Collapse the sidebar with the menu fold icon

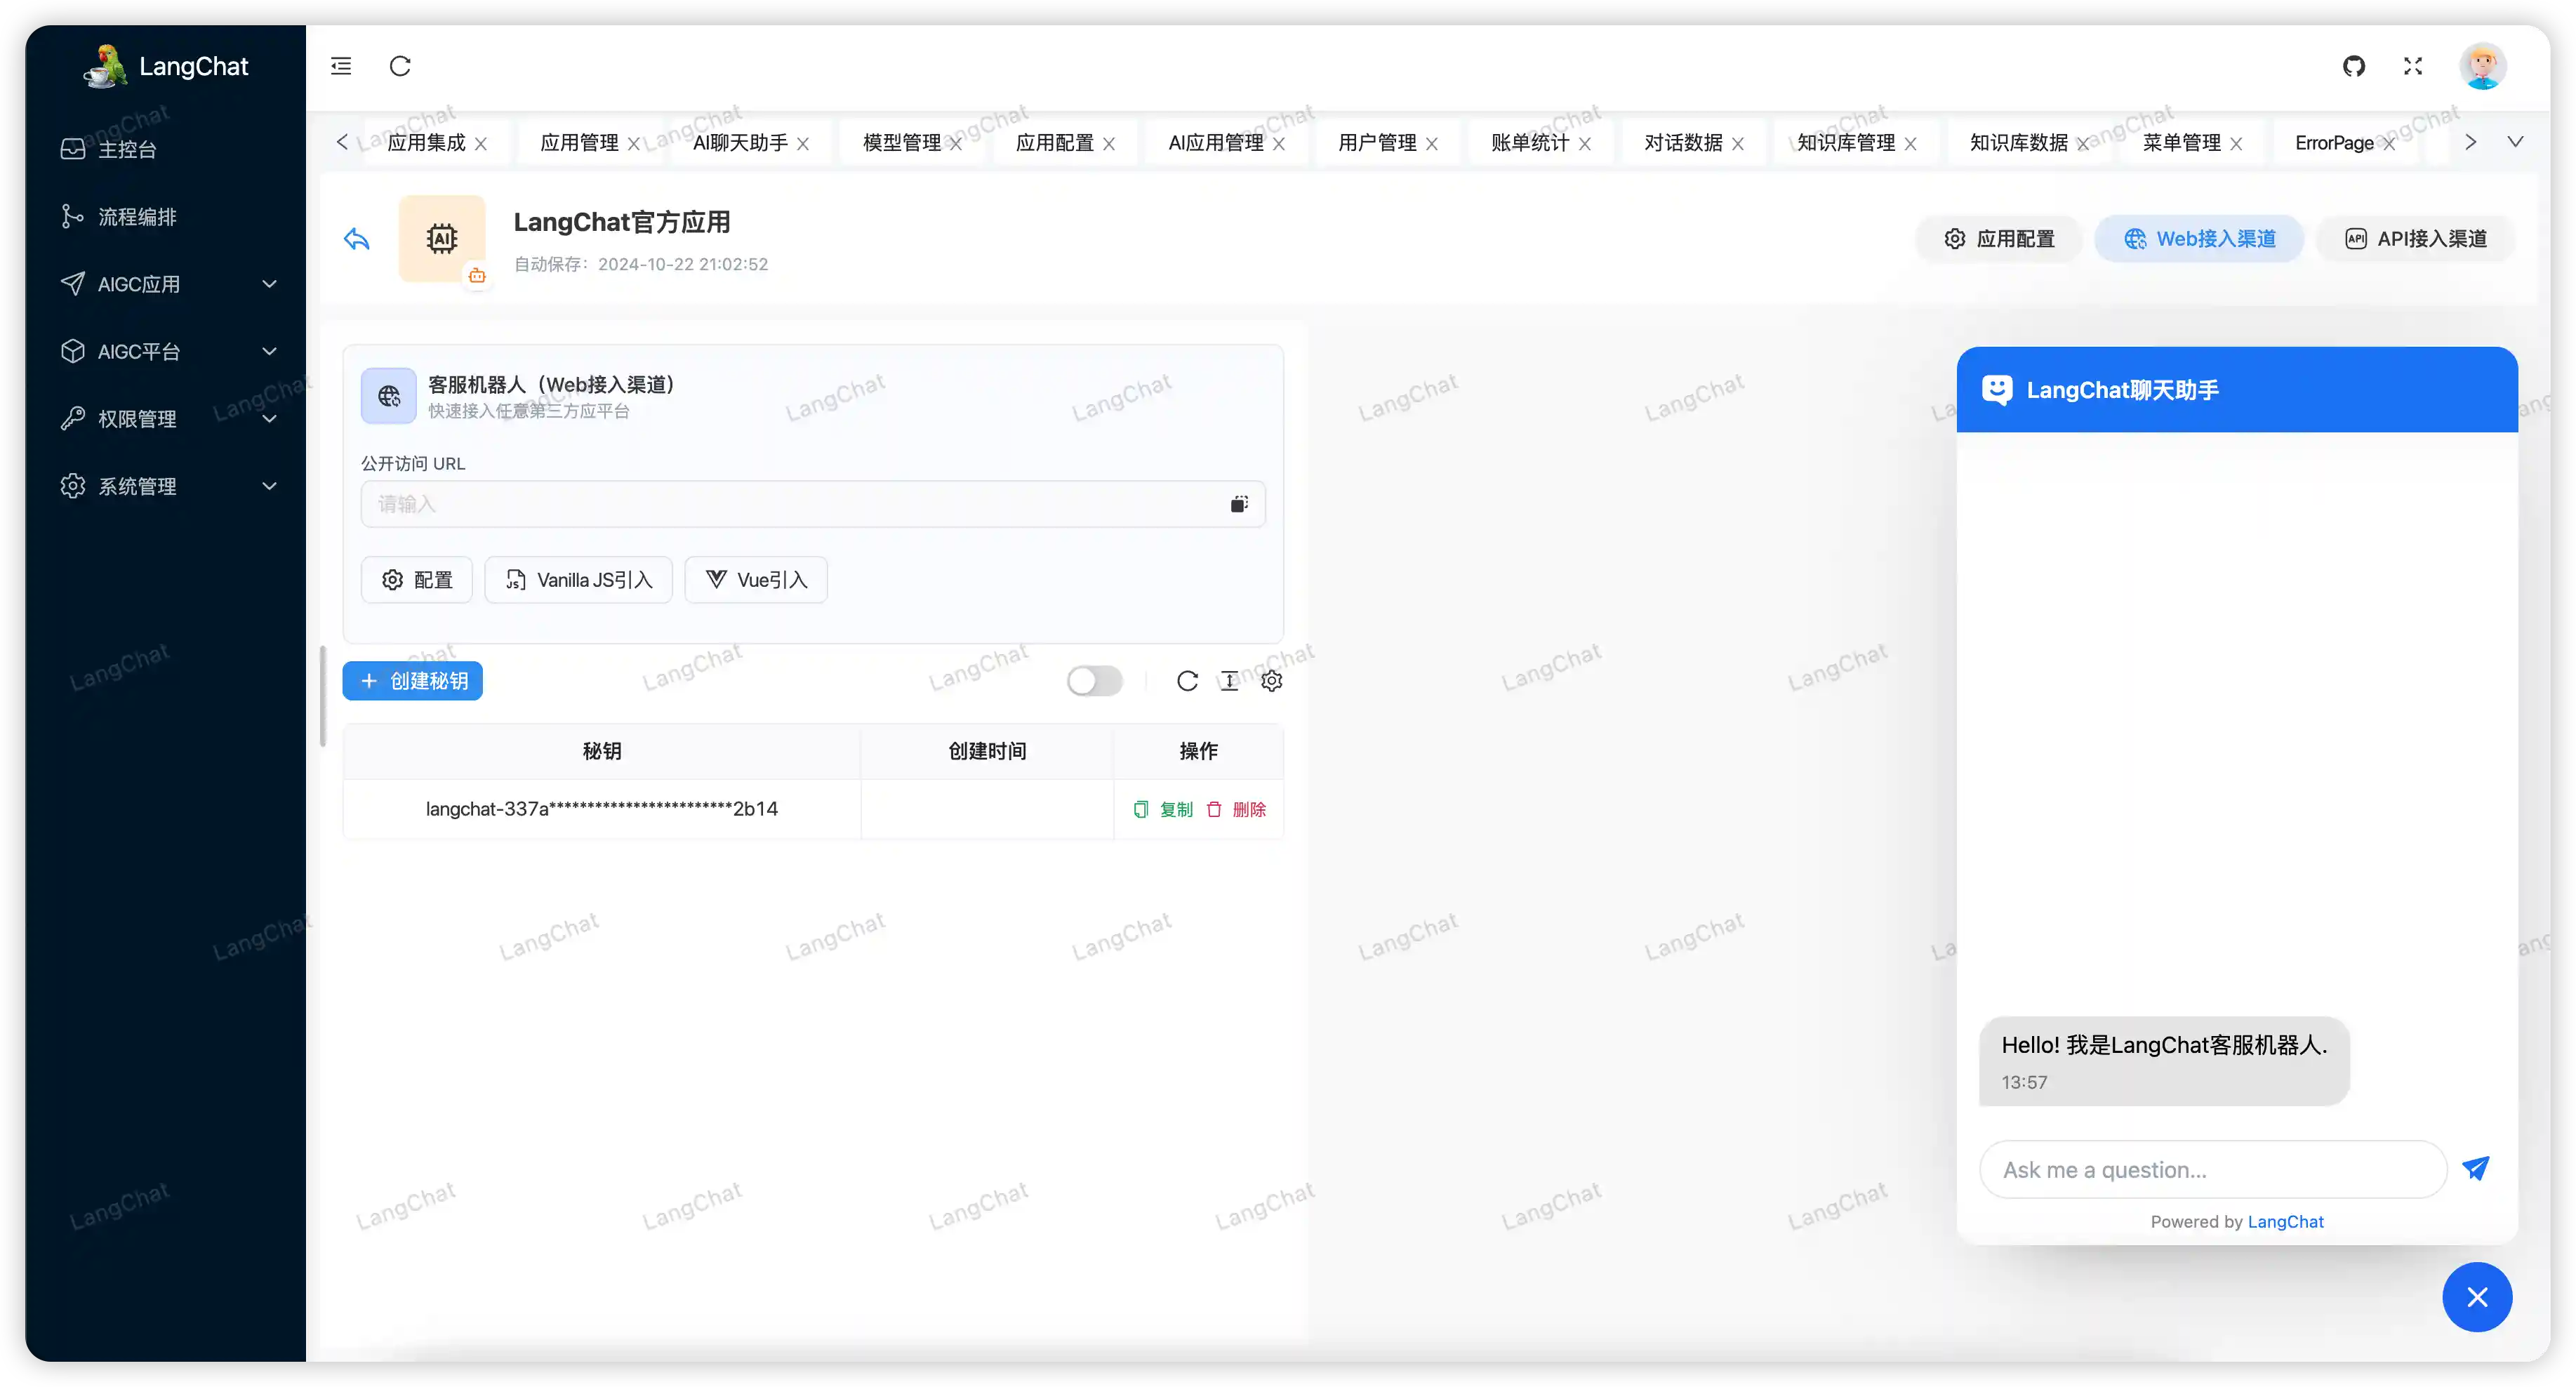tap(341, 66)
